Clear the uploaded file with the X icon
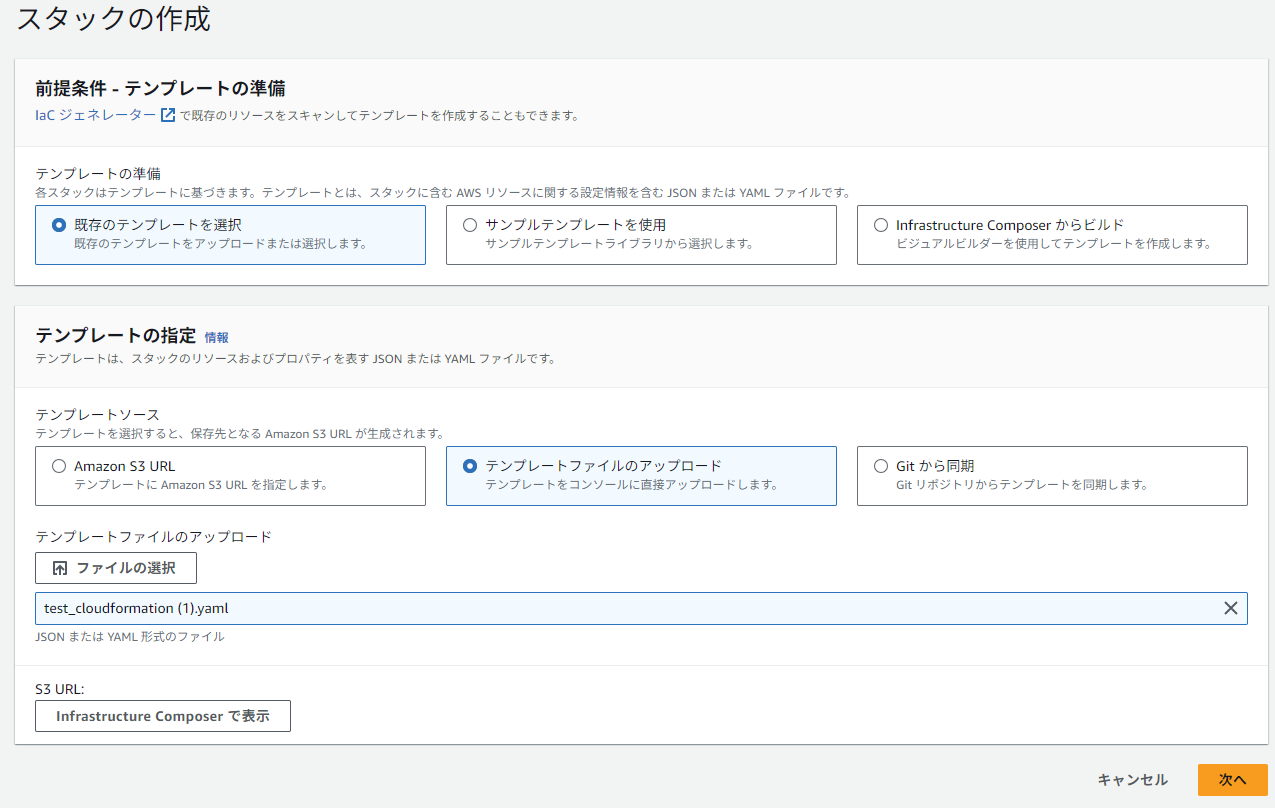 1230,608
